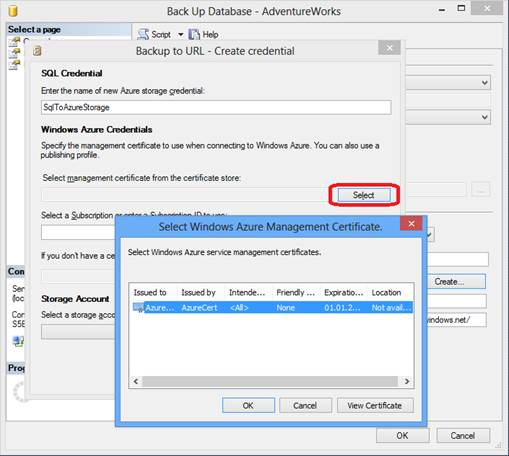Click the management certificate path field
The image size is (509, 456).
[187, 195]
